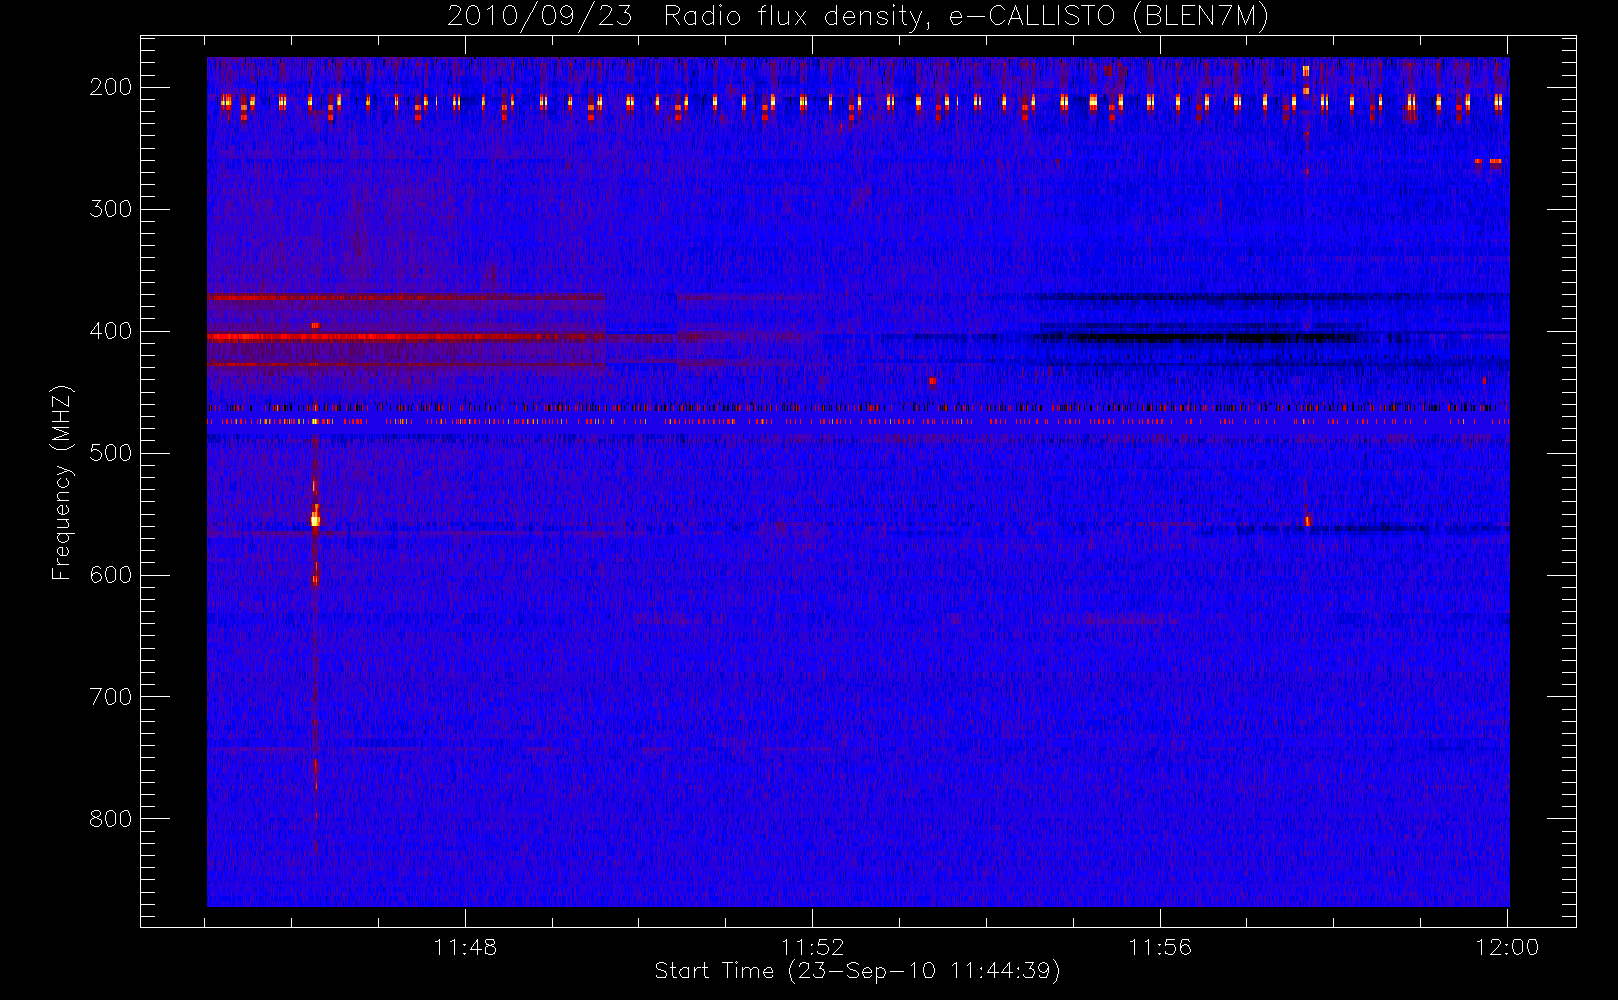Click the 400 frequency tick label
Screen dimensions: 1618x1000
pos(111,331)
